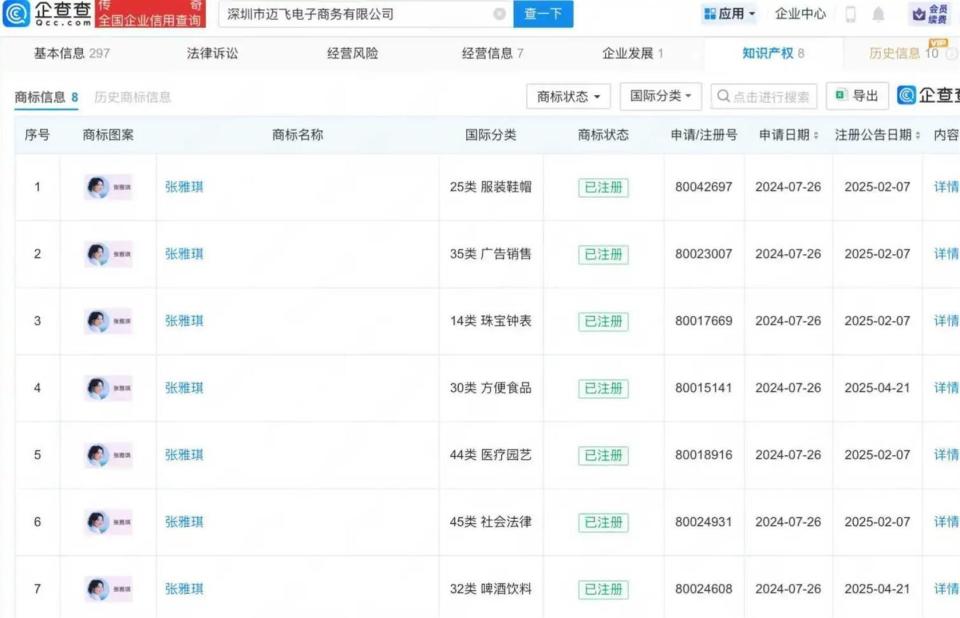
Task: Open 详情 for registration 80042697
Action: (x=947, y=187)
